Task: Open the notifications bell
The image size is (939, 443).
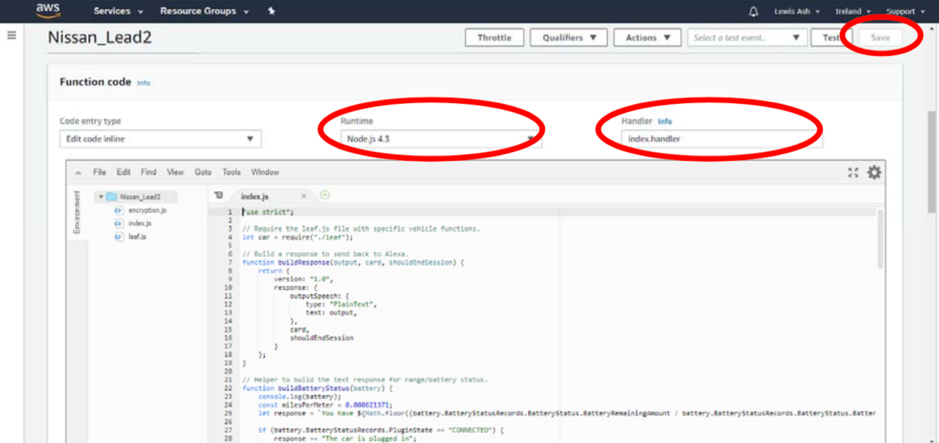Action: 754,11
